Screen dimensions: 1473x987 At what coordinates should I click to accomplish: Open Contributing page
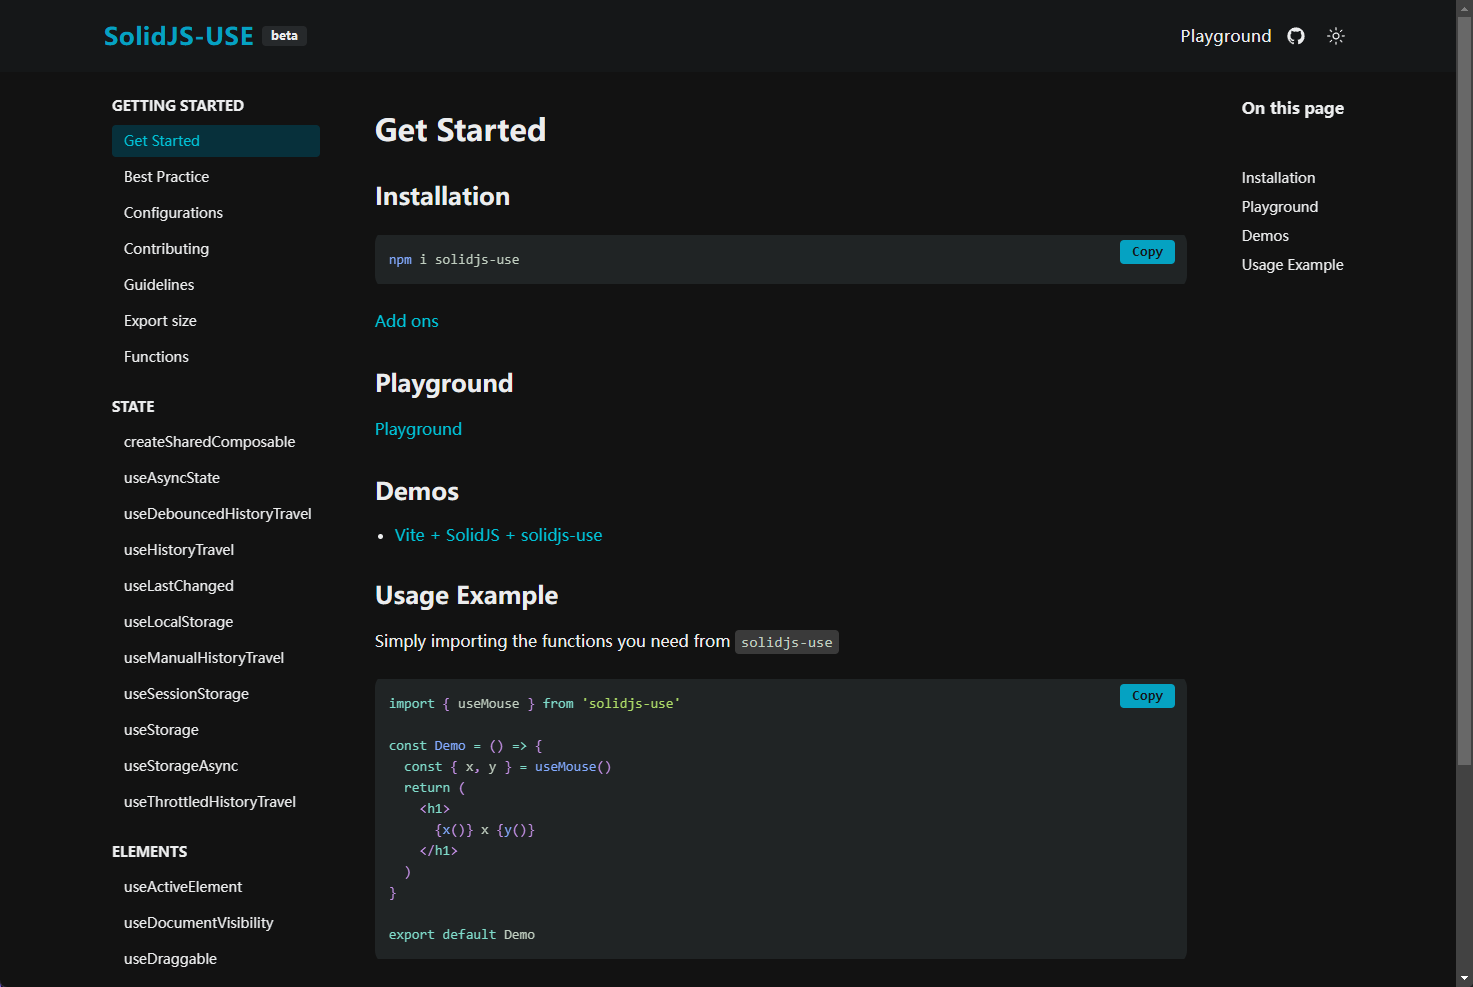click(216, 249)
